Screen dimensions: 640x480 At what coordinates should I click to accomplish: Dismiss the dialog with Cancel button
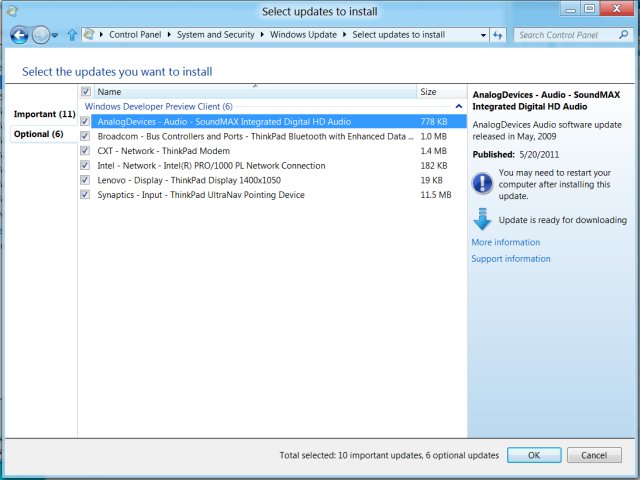coord(594,455)
